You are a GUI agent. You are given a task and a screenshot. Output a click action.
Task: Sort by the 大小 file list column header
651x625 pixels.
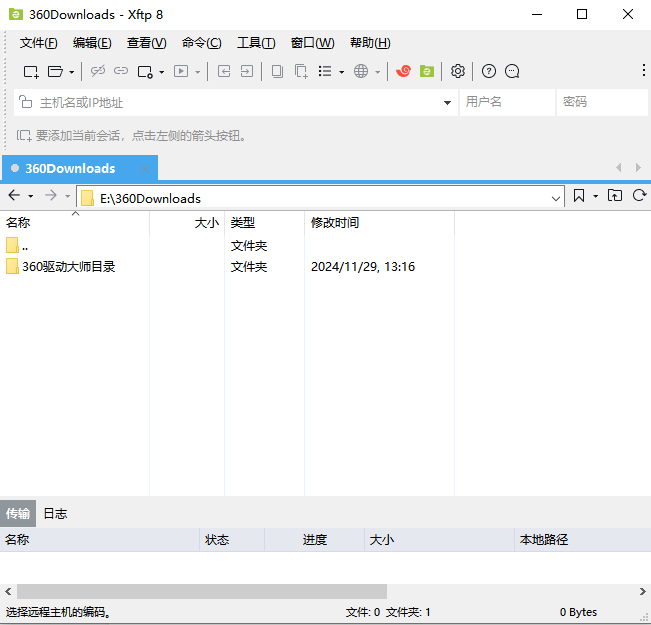[x=187, y=223]
